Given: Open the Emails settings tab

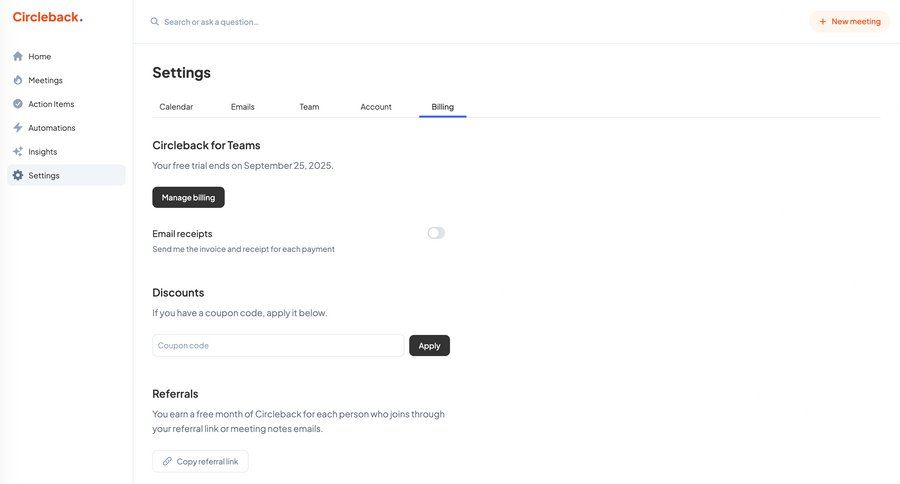Looking at the screenshot, I should click(x=243, y=107).
